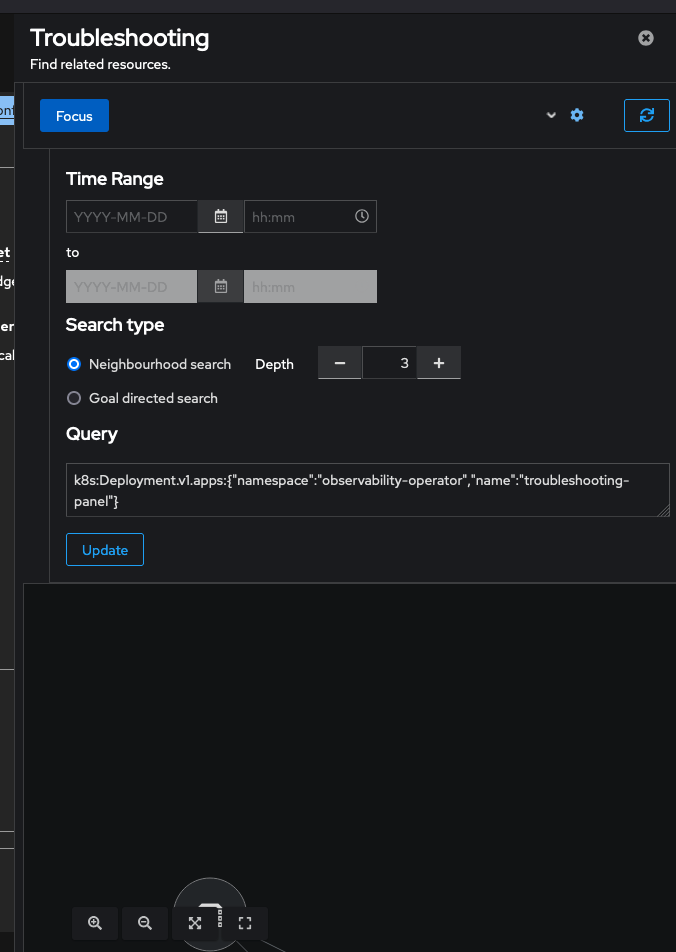
Task: Click the Depth number input
Action: 390,363
